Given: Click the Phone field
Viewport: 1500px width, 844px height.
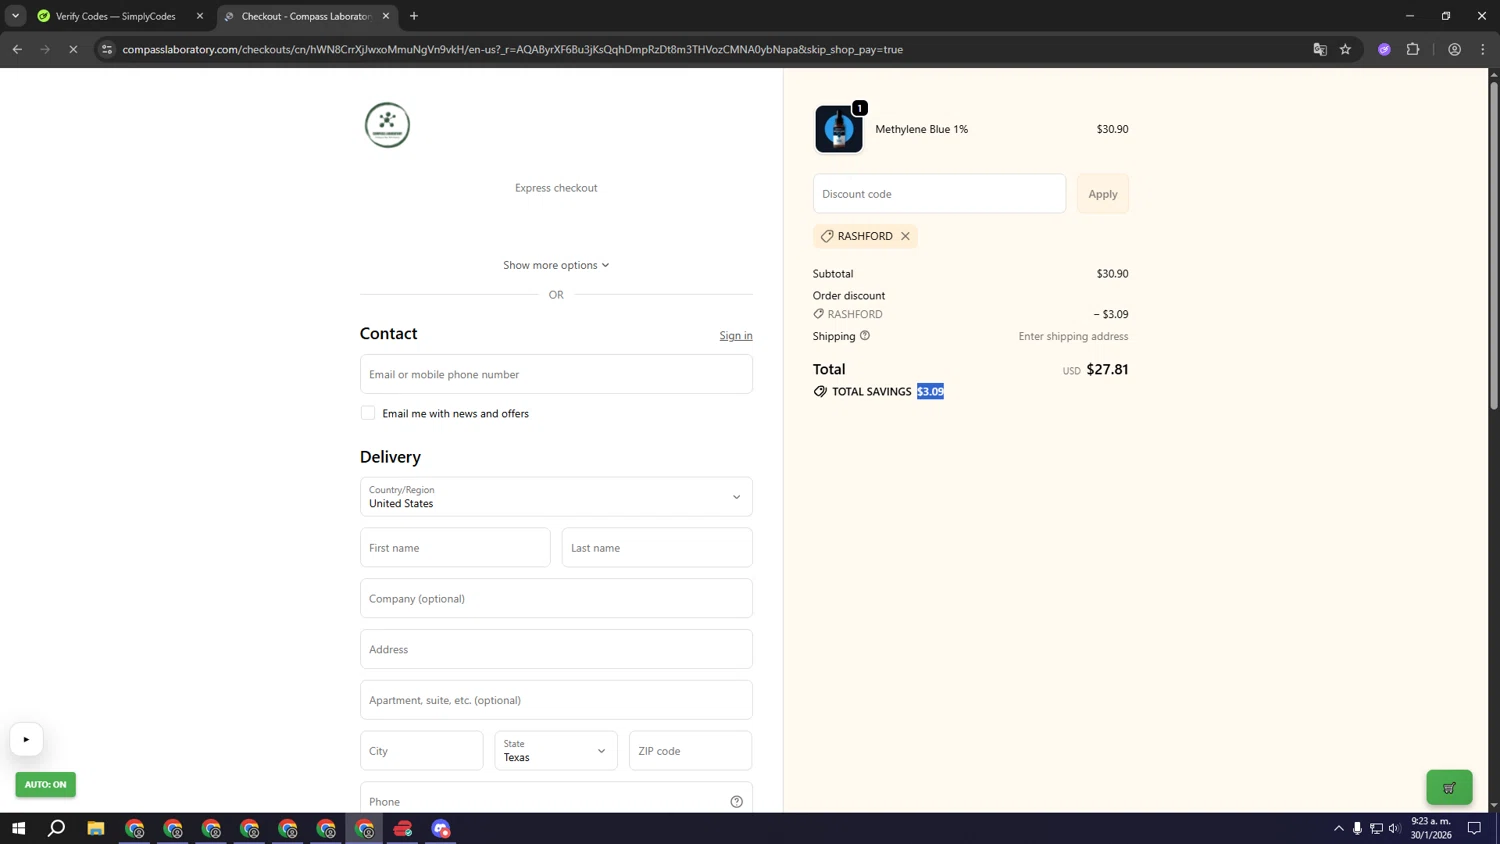Looking at the screenshot, I should (x=556, y=802).
